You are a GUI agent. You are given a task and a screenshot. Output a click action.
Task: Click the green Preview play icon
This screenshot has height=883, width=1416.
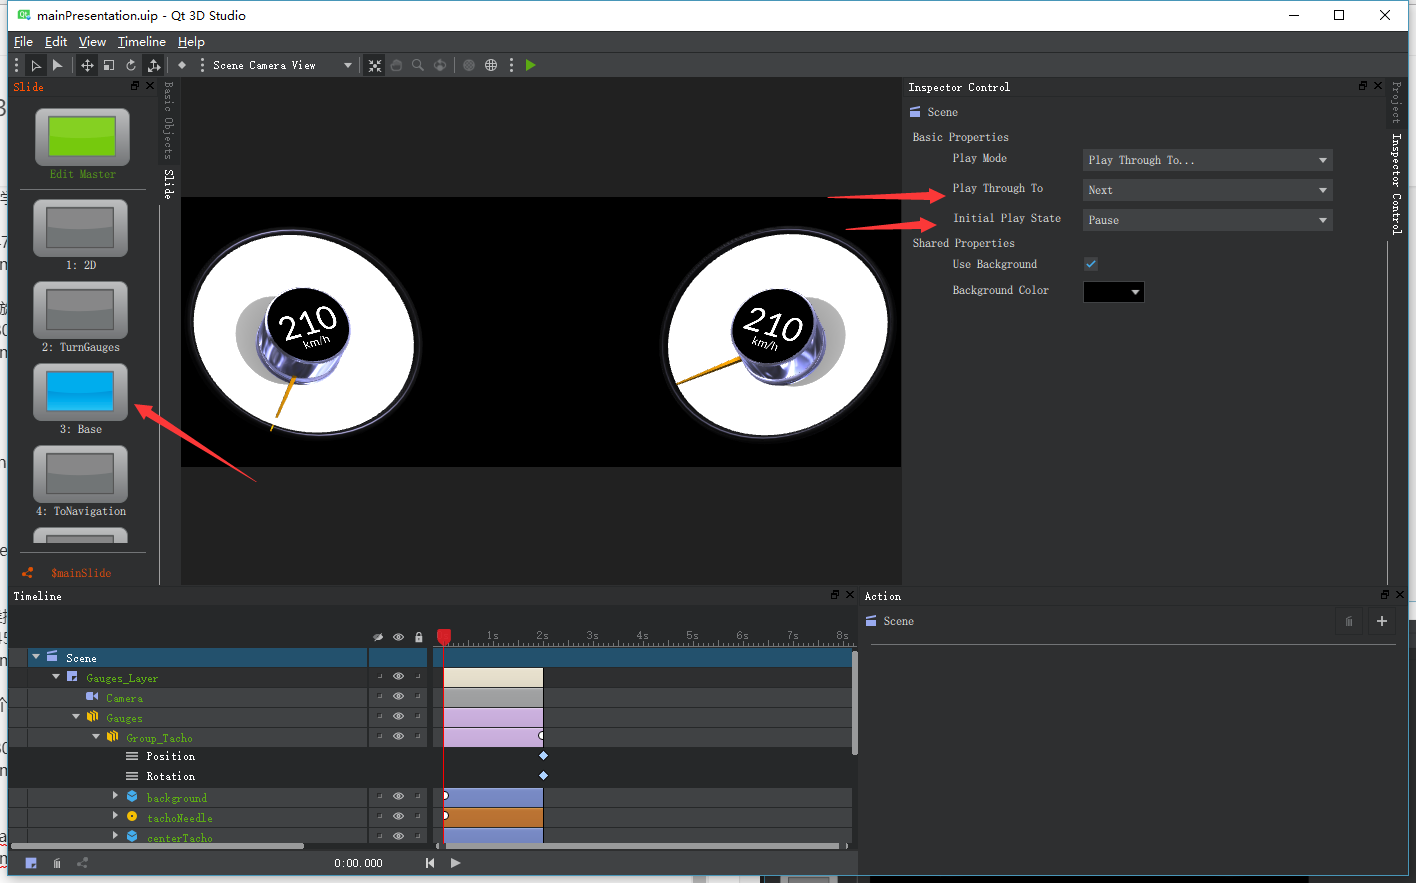pyautogui.click(x=531, y=65)
